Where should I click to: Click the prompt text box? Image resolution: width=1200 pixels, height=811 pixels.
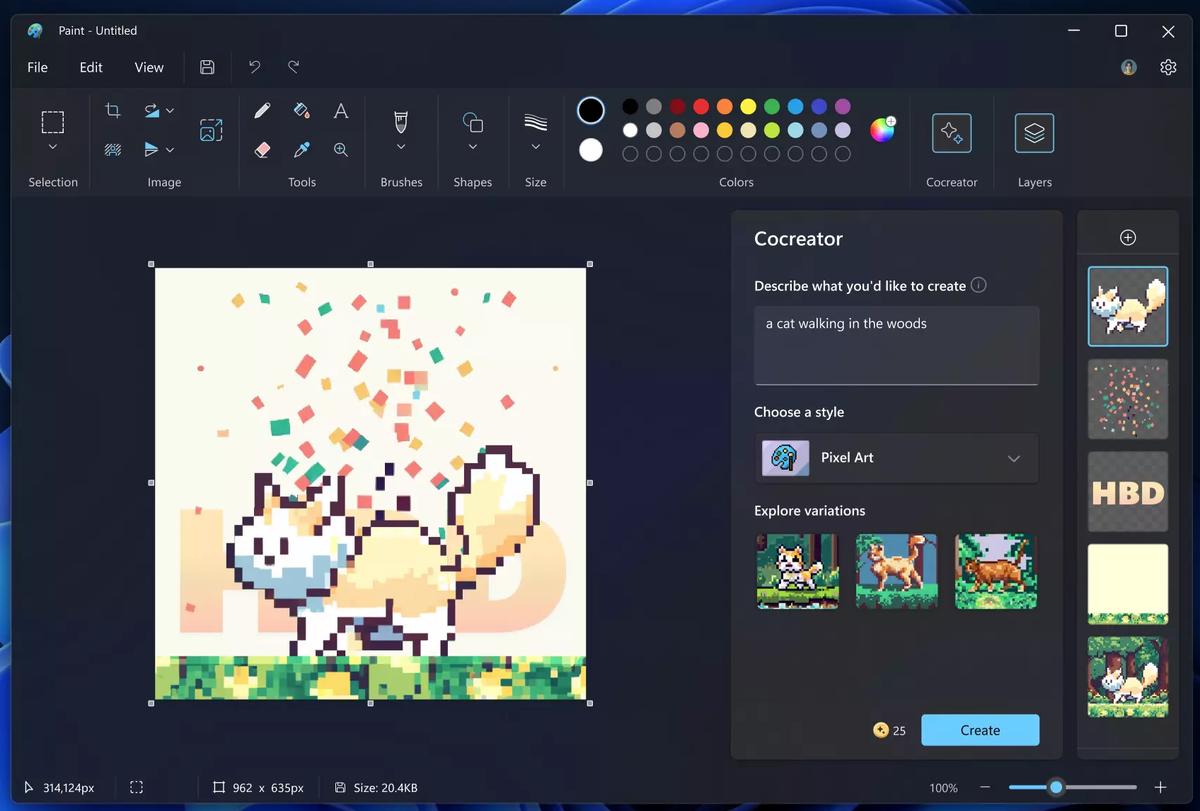(896, 345)
